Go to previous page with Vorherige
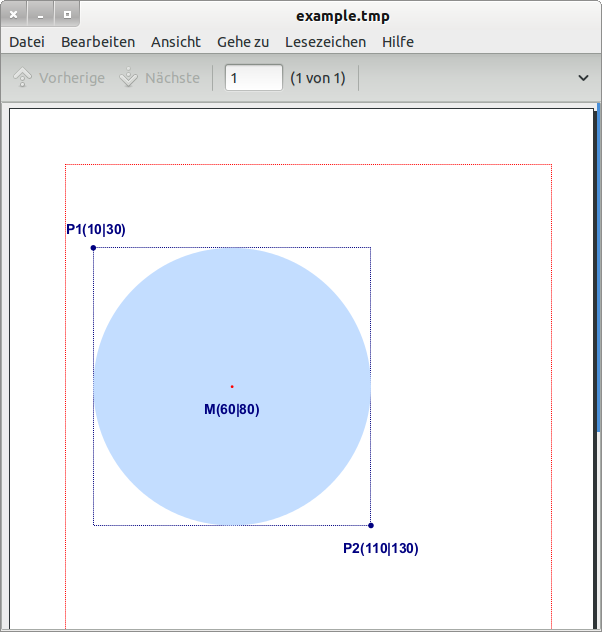This screenshot has height=632, width=602. tap(59, 78)
